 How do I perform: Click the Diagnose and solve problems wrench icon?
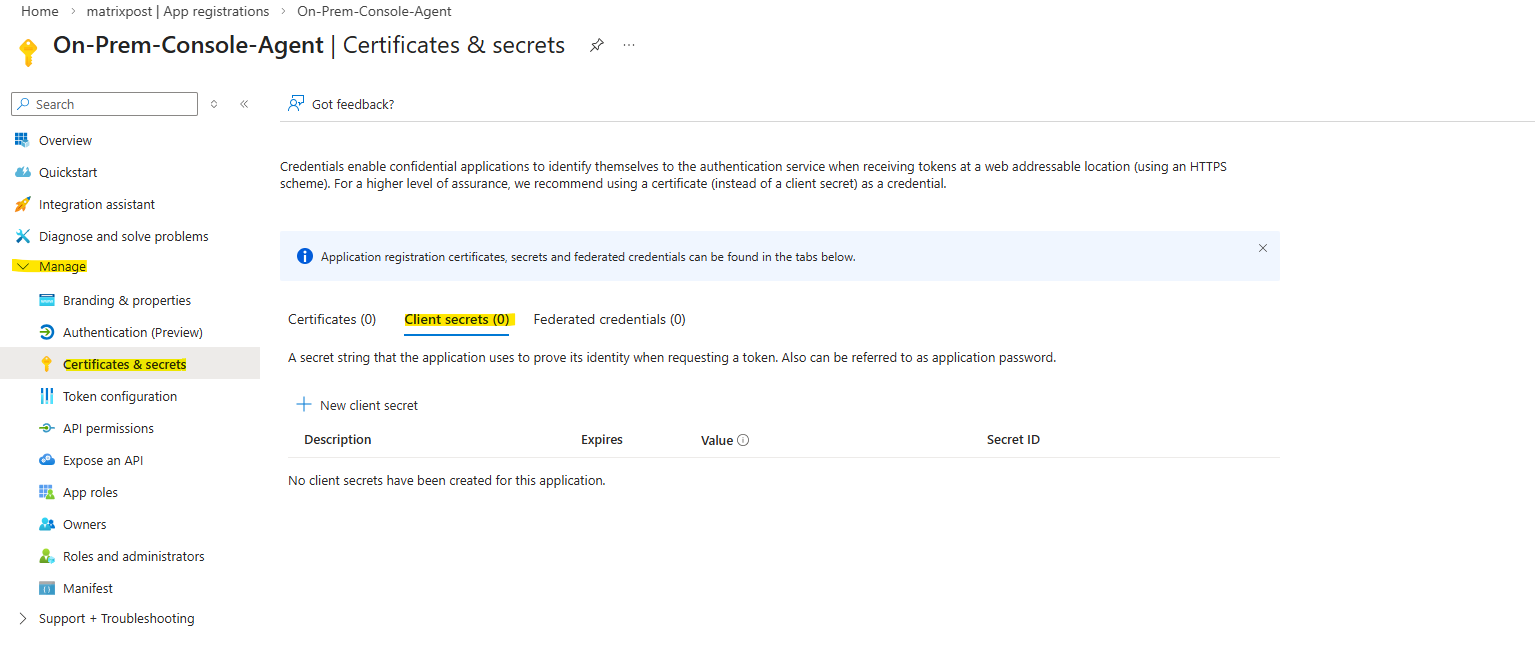[22, 236]
